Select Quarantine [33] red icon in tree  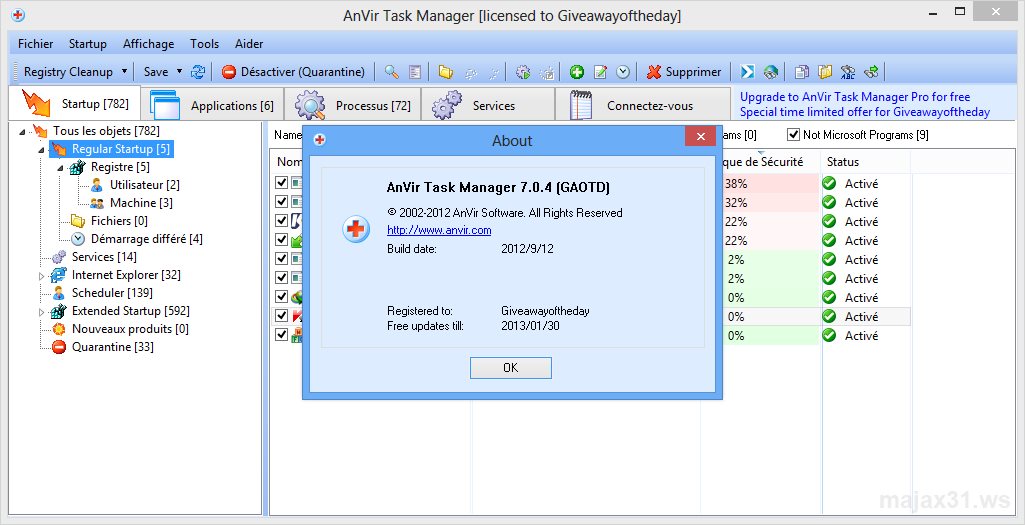(x=59, y=347)
